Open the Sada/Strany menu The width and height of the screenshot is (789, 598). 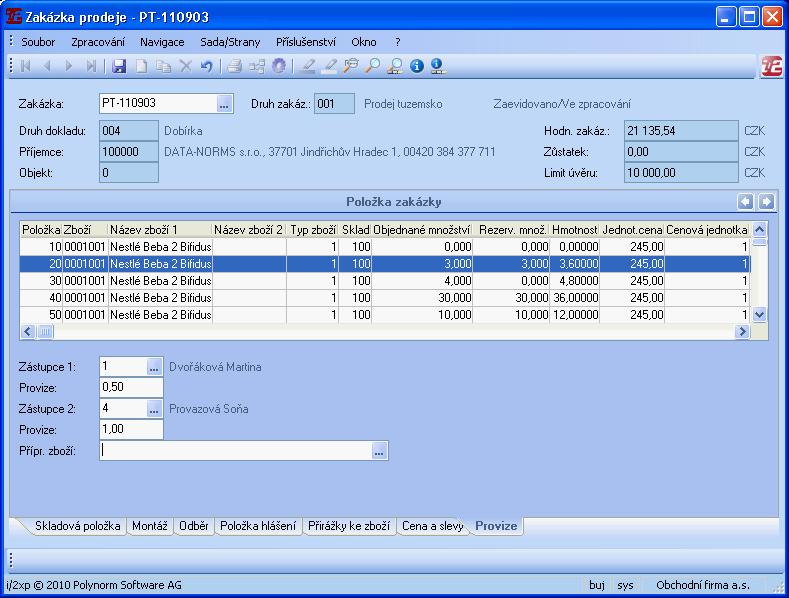click(230, 42)
